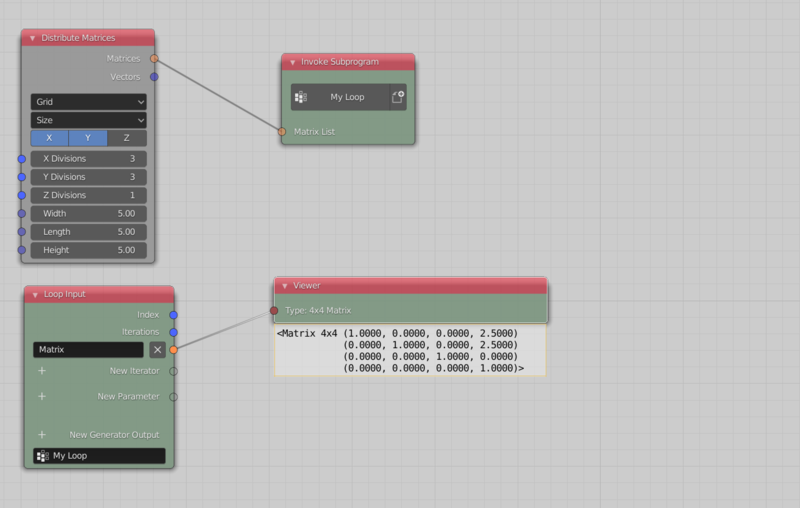Click the "Type: 4x4 Matrix" label
The height and width of the screenshot is (508, 800).
(x=318, y=311)
